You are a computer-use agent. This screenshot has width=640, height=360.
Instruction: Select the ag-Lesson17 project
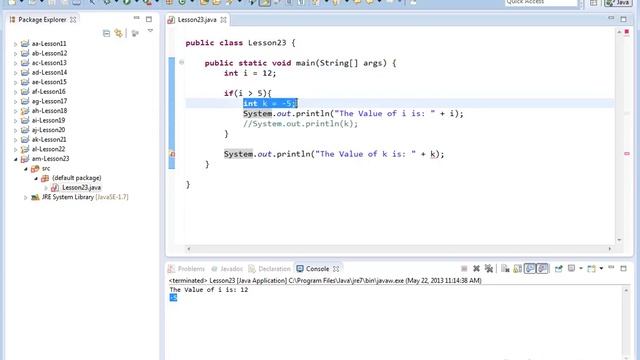49,101
